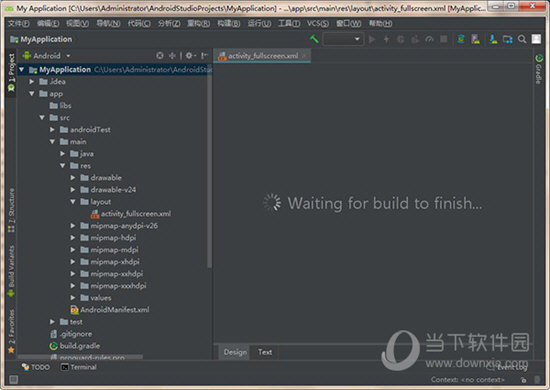
Task: Expand the java folder arrow
Action: pyautogui.click(x=62, y=154)
